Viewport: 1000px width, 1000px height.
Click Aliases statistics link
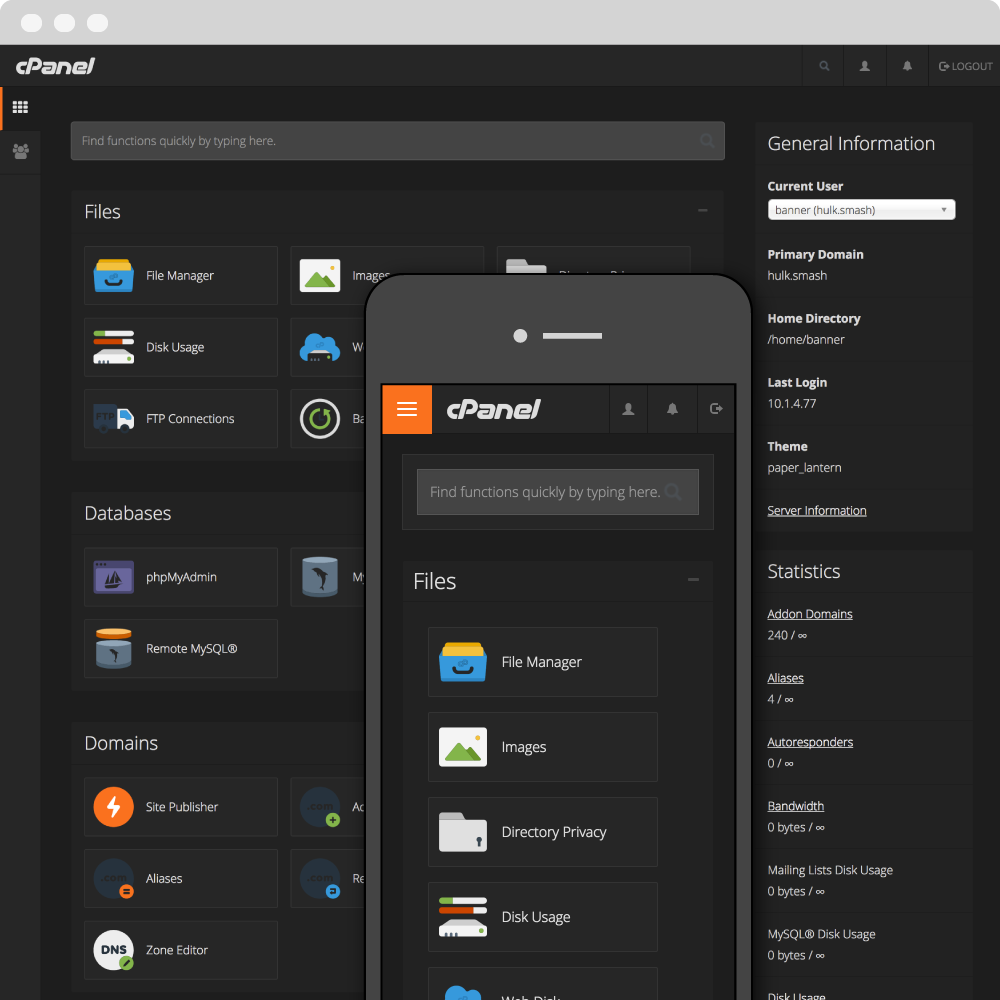[x=785, y=678]
